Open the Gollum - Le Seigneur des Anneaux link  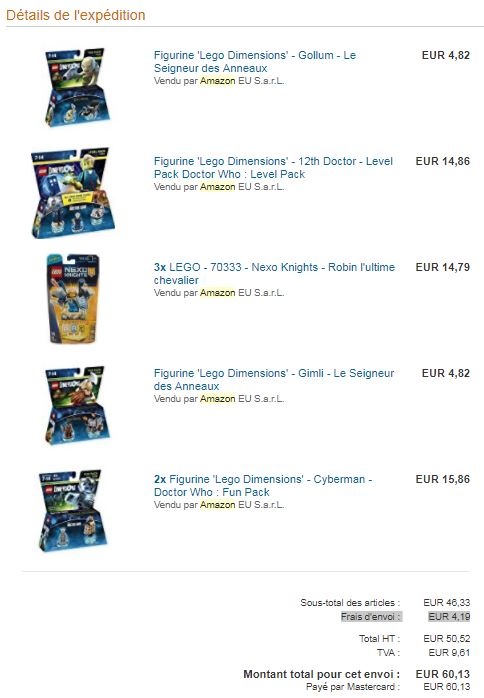[255, 61]
